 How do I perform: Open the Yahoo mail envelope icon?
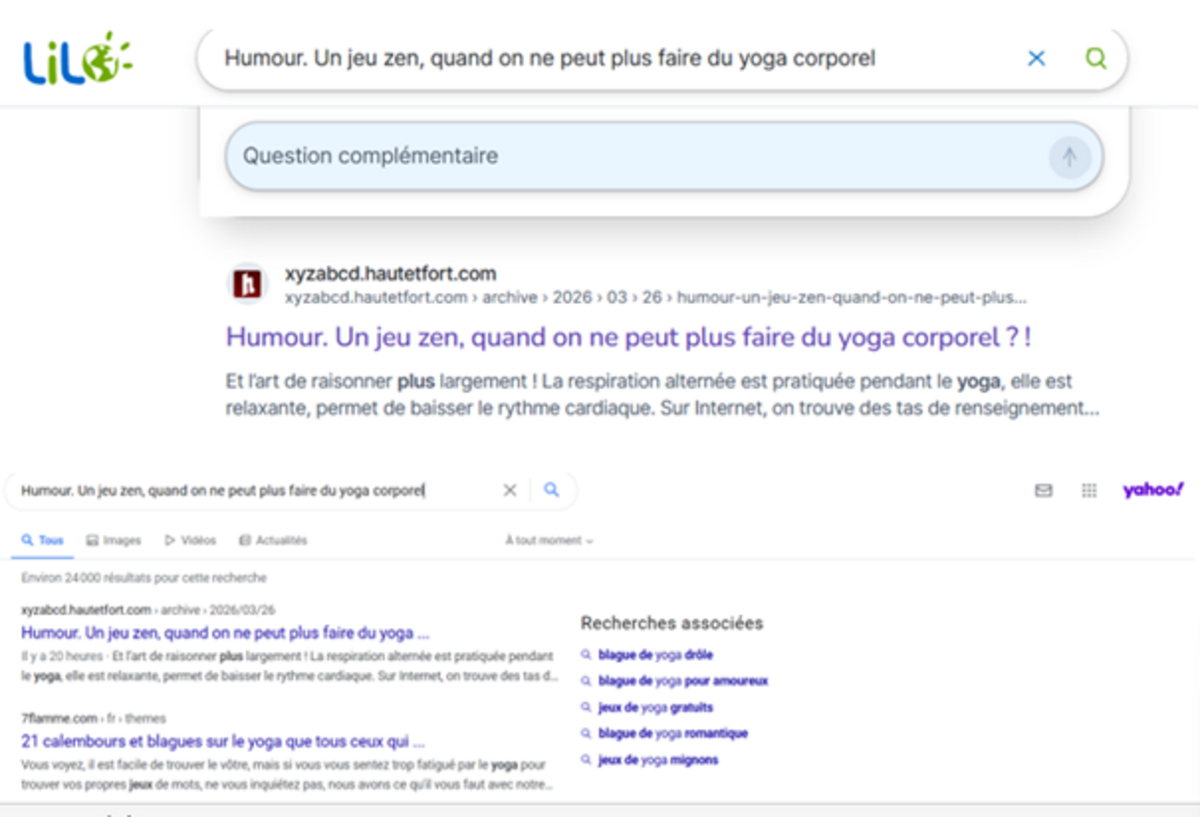point(1043,490)
